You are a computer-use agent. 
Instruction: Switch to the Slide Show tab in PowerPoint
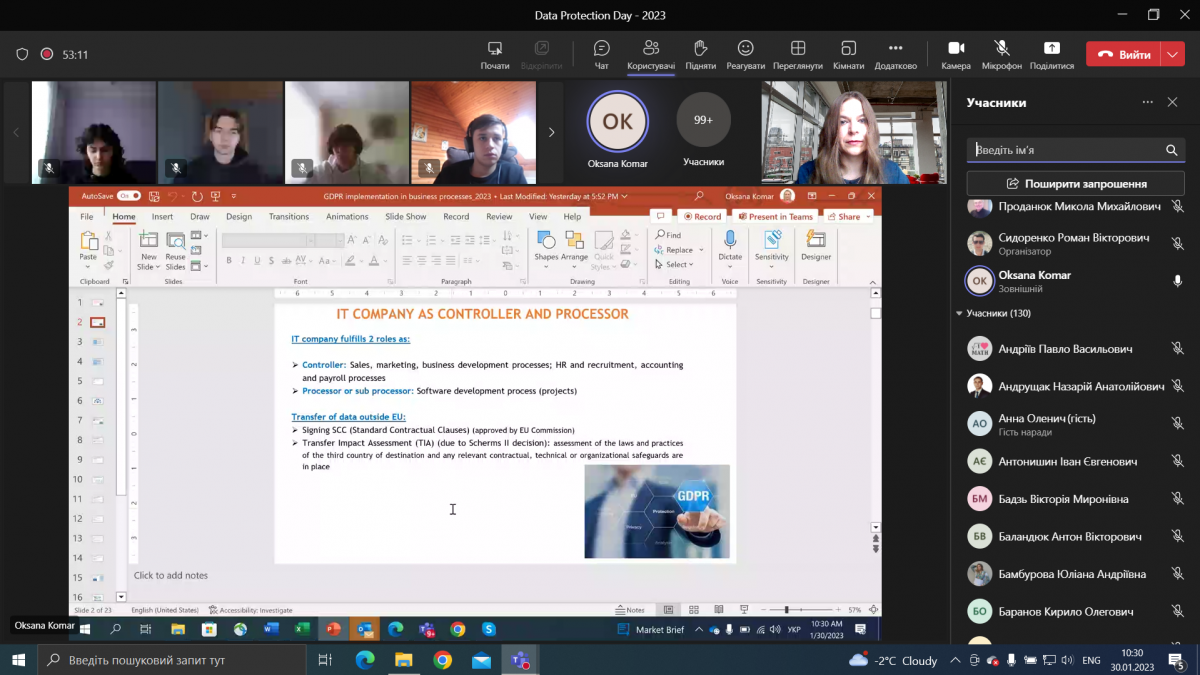coord(406,216)
